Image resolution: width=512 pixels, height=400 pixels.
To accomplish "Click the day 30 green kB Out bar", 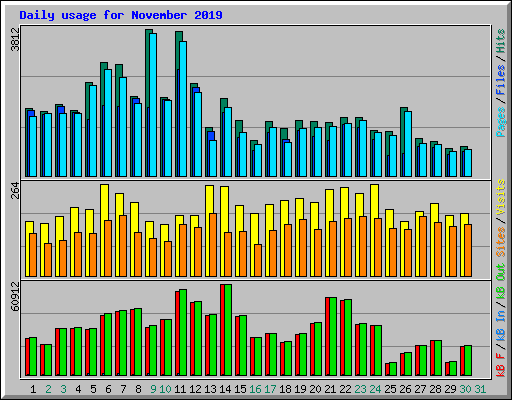I will tap(468, 360).
